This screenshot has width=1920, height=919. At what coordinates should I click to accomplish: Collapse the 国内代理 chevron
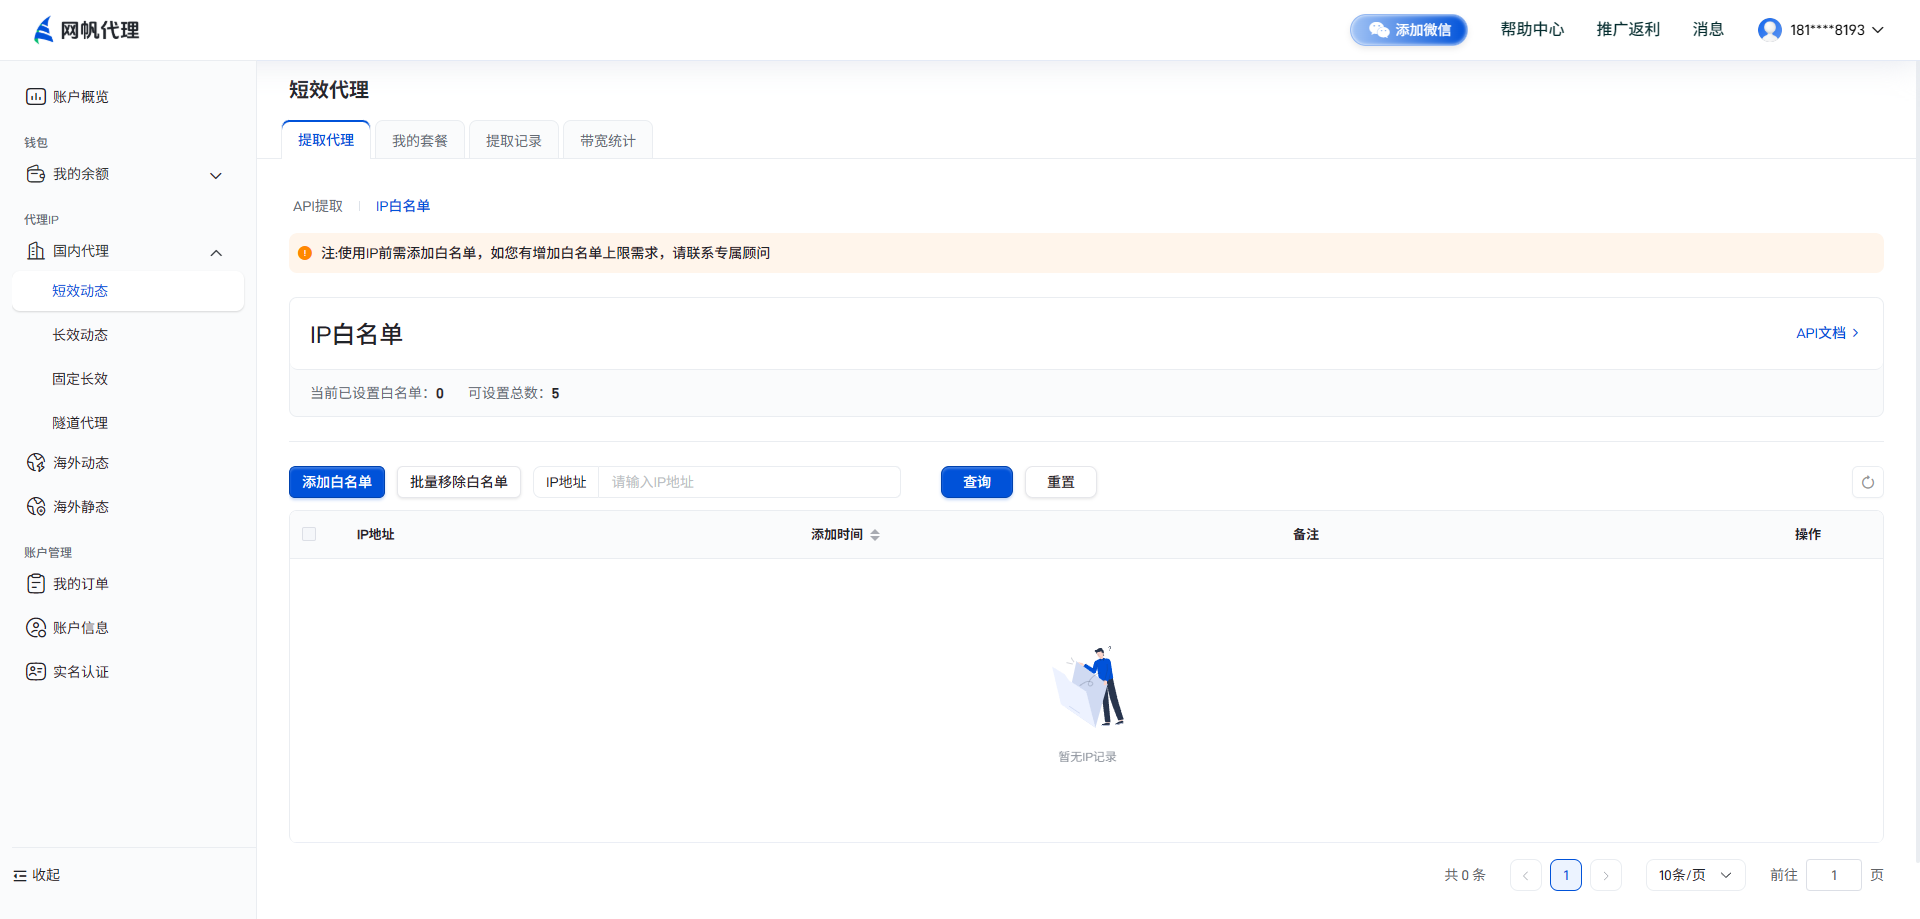coord(216,253)
